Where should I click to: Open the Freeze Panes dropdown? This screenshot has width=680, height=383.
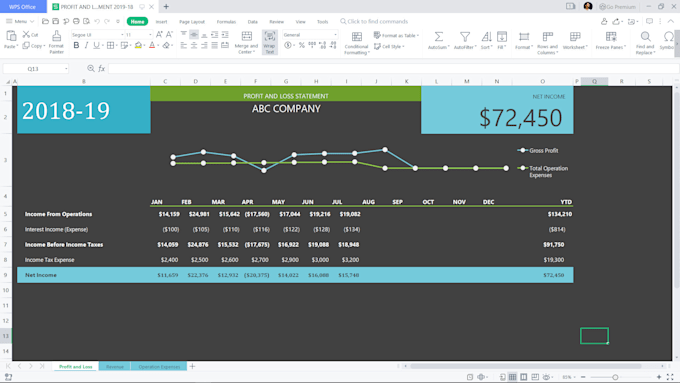(611, 40)
